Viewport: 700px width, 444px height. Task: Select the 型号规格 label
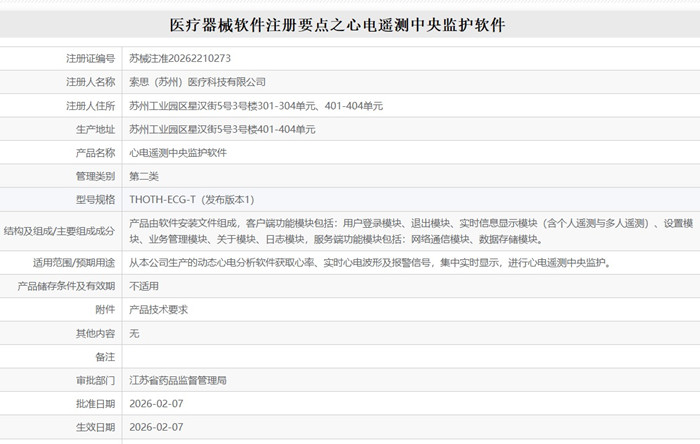tap(96, 199)
